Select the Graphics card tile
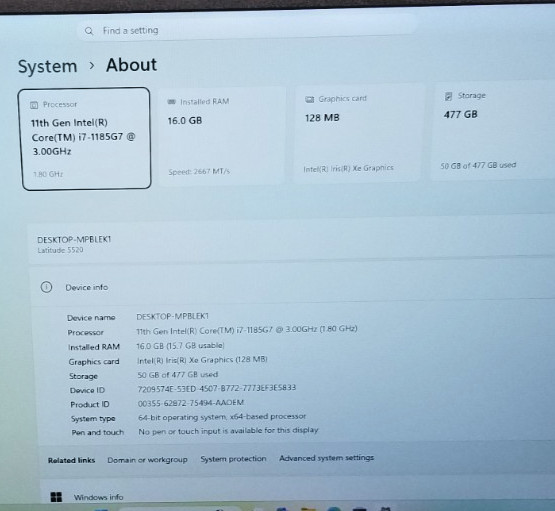555x511 pixels. pyautogui.click(x=358, y=133)
